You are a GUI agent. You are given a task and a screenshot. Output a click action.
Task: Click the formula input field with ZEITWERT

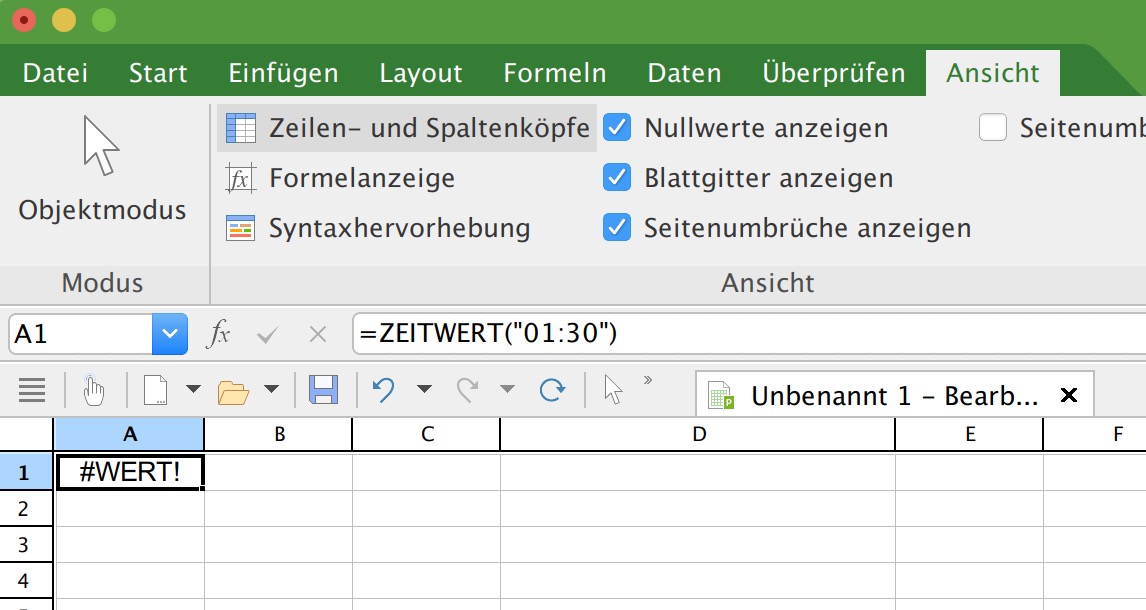749,334
